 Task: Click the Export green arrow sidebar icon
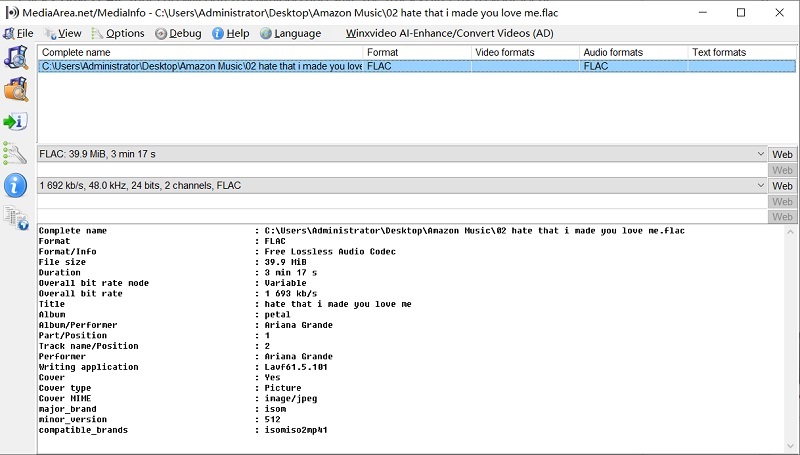[x=16, y=121]
